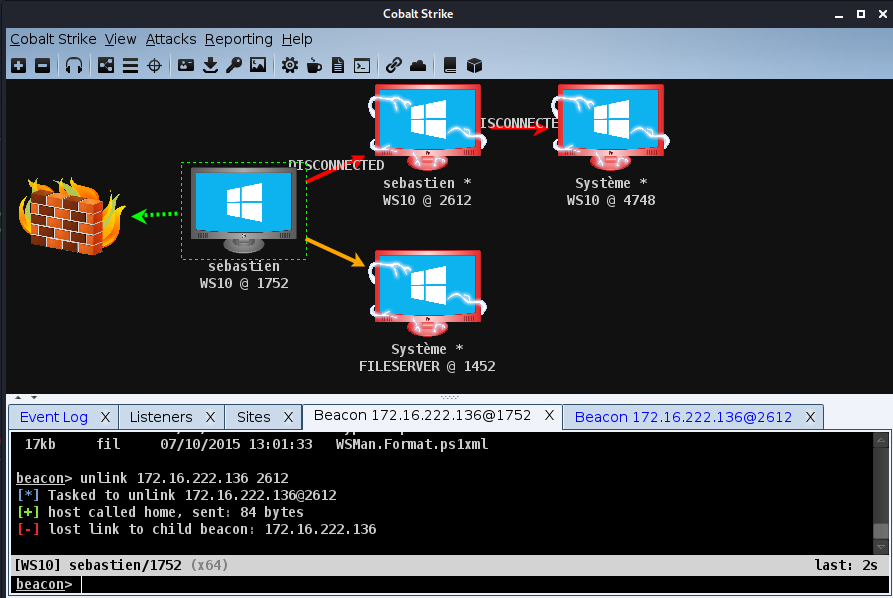The height and width of the screenshot is (598, 893).
Task: Open the Reporting menu
Action: (x=238, y=39)
